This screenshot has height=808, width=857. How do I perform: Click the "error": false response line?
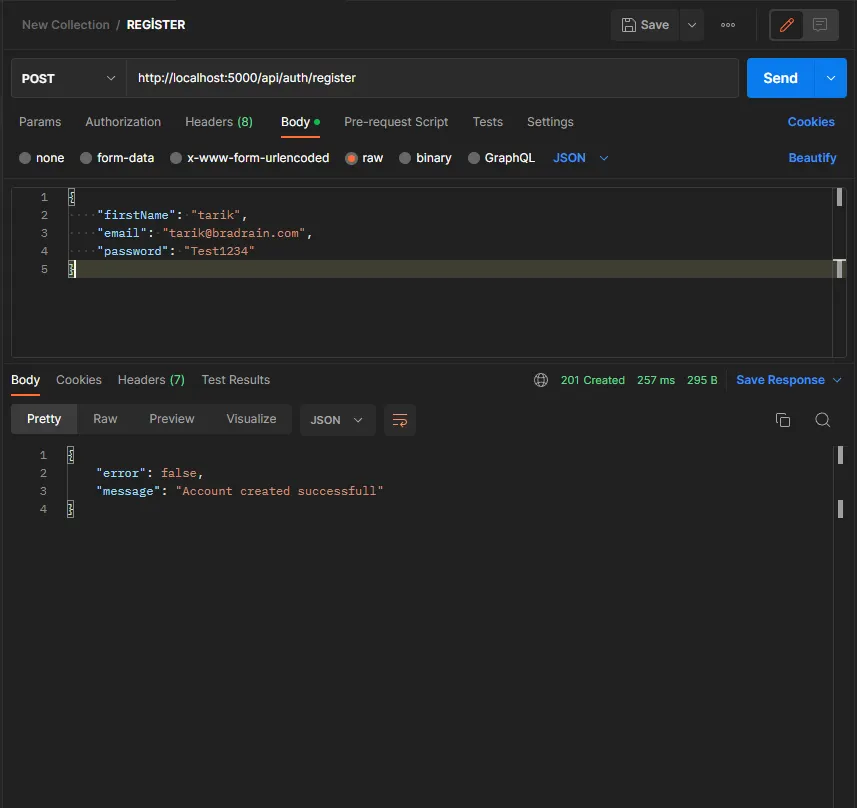coord(150,473)
